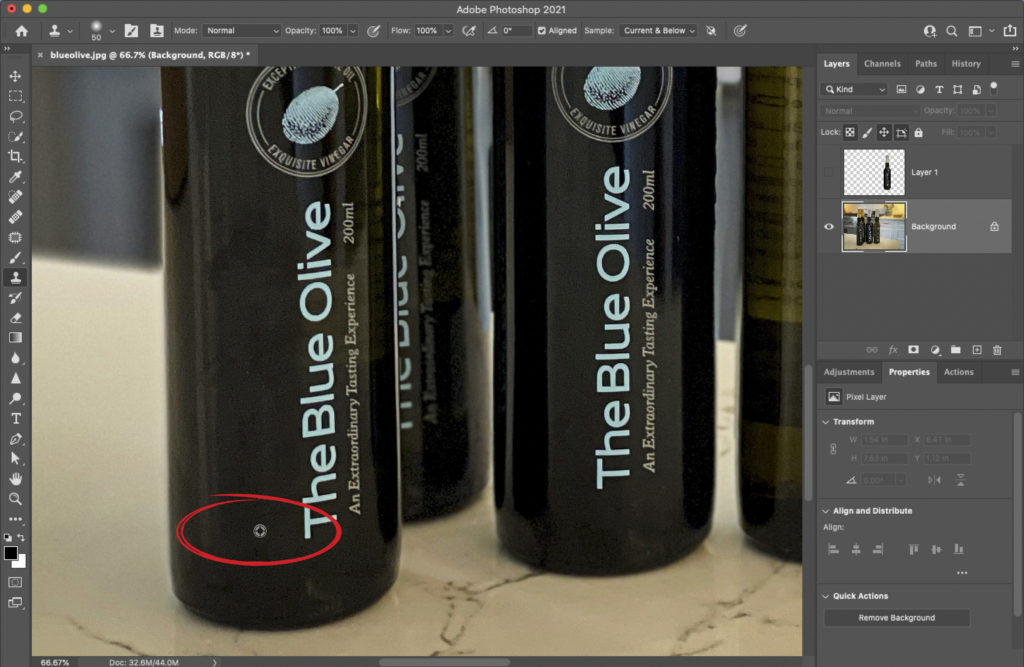Select the Dodge tool
Screen dimensions: 1024x667
16,399
